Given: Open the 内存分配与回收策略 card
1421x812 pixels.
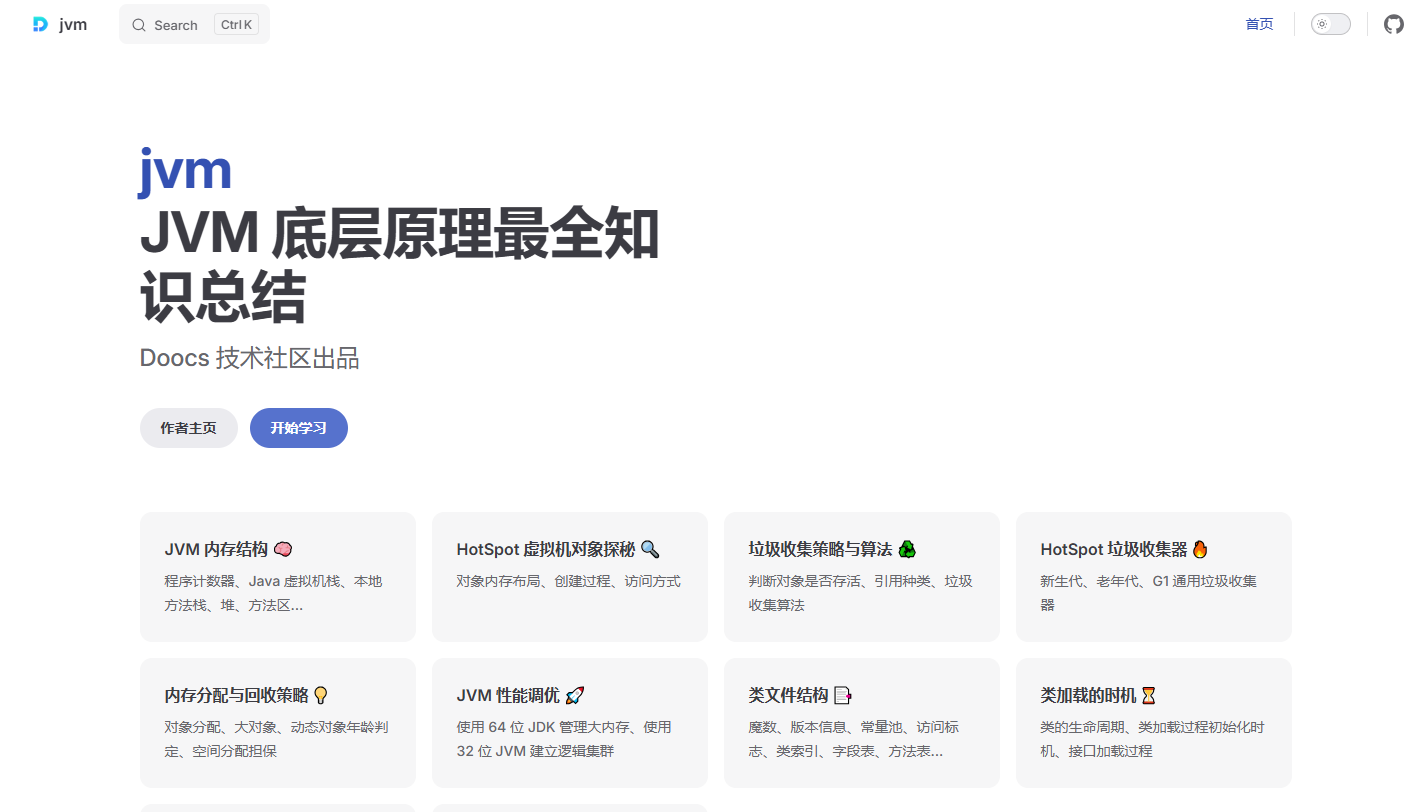Looking at the screenshot, I should (278, 723).
